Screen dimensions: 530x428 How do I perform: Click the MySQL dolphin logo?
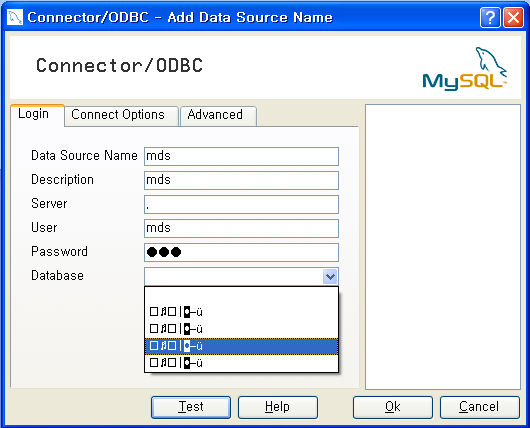point(464,69)
